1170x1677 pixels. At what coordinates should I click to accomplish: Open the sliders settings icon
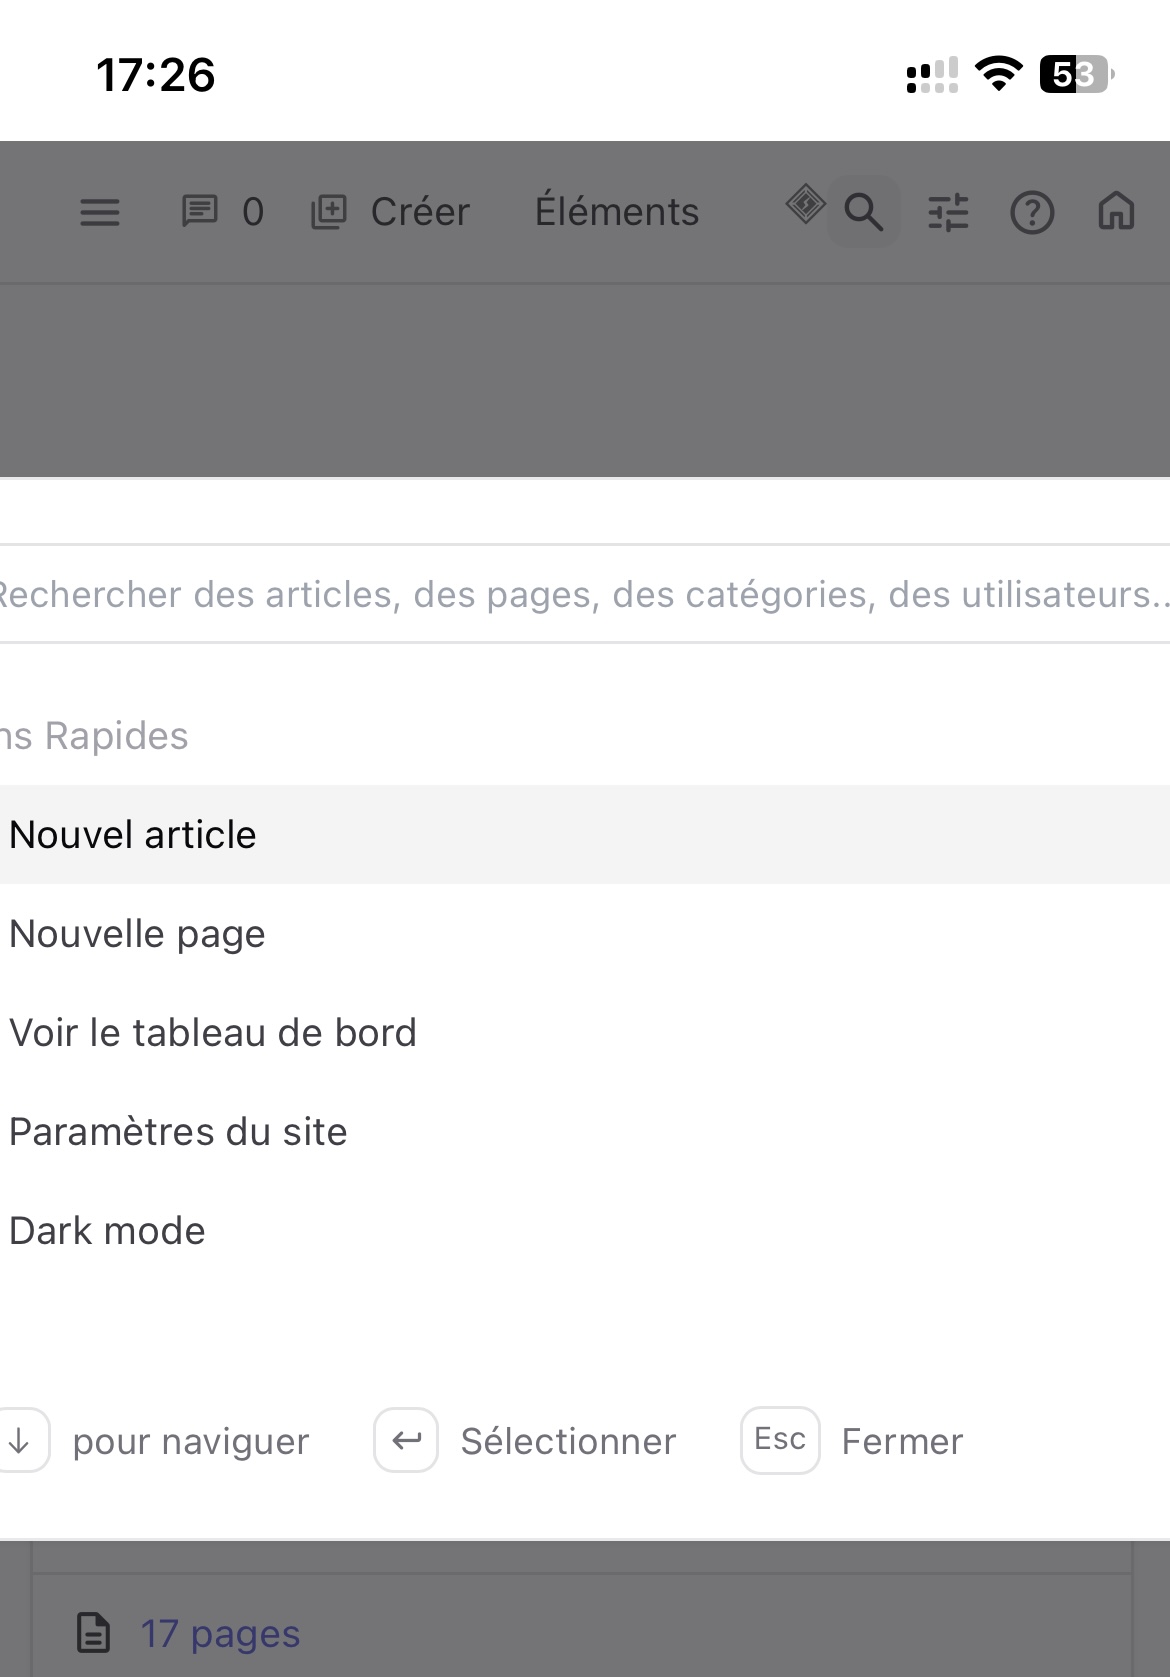[948, 212]
